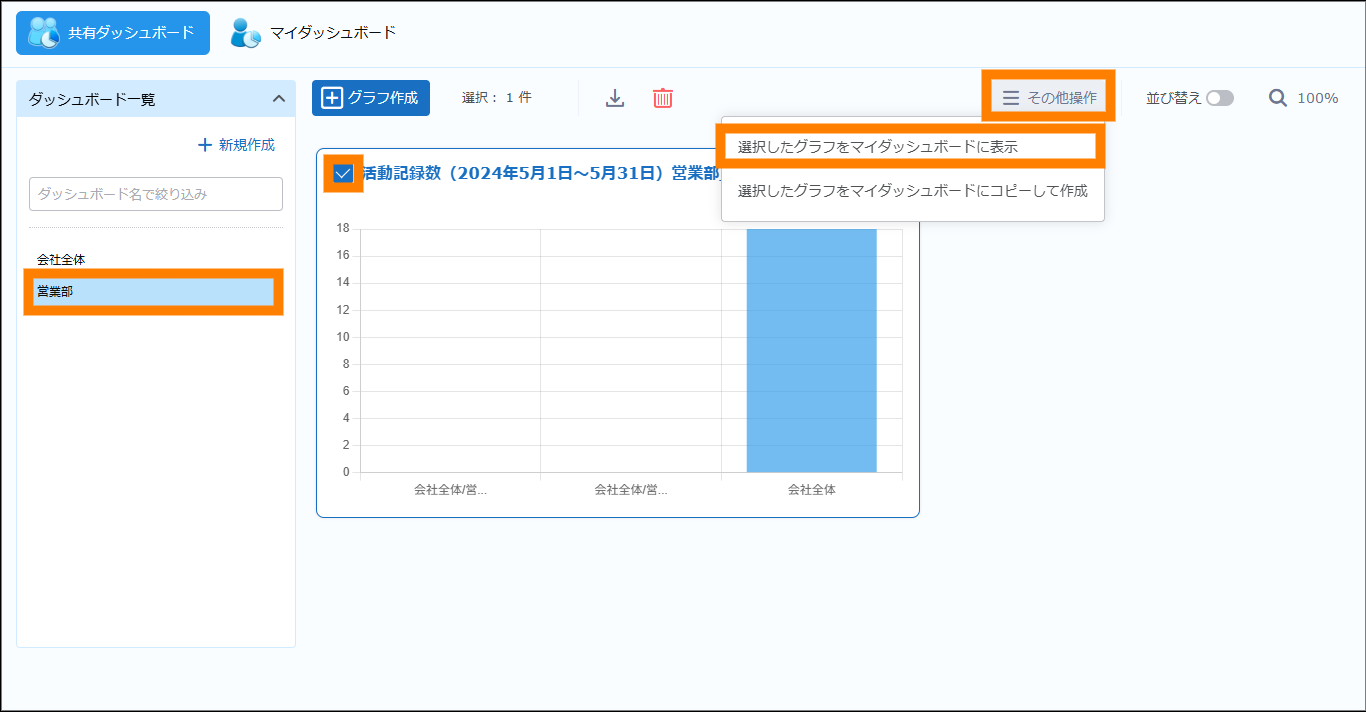Click the plus-box icon on グラフ作成
Screen dimensions: 1366x712
(x=333, y=98)
